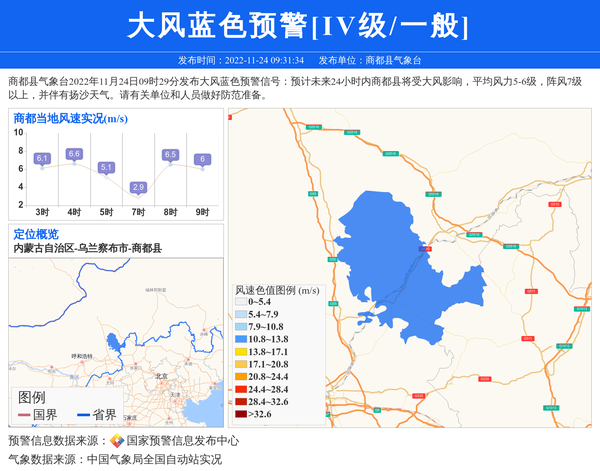
Task: Click the red 24.4~28.4 legend color box
Action: click(241, 389)
